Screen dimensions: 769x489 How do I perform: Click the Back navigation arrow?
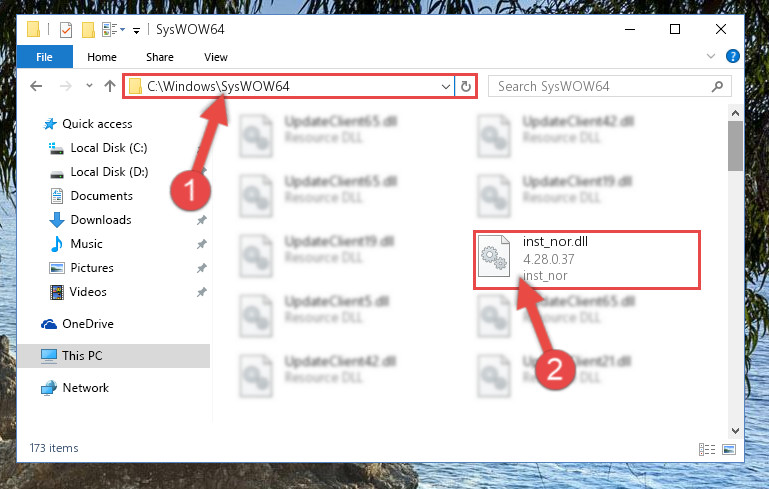36,87
